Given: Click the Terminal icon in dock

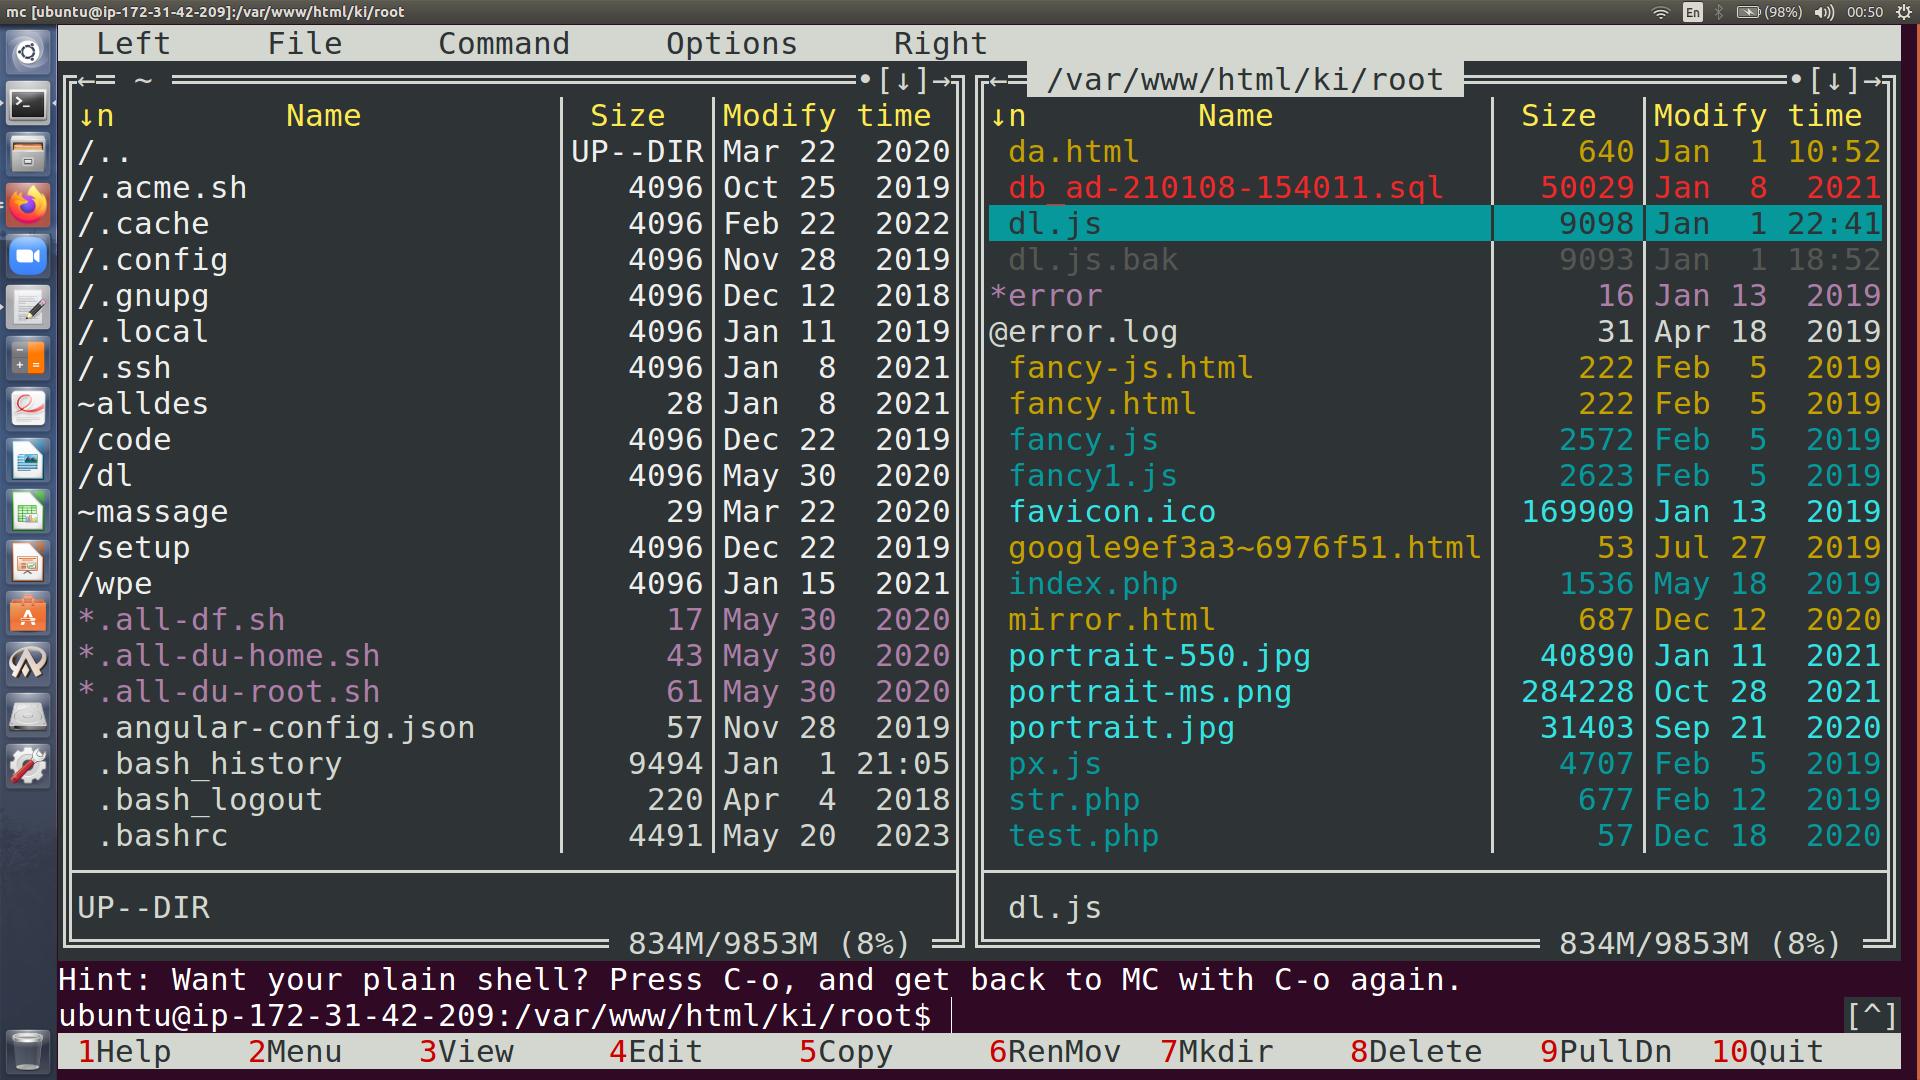Looking at the screenshot, I should pos(28,103).
